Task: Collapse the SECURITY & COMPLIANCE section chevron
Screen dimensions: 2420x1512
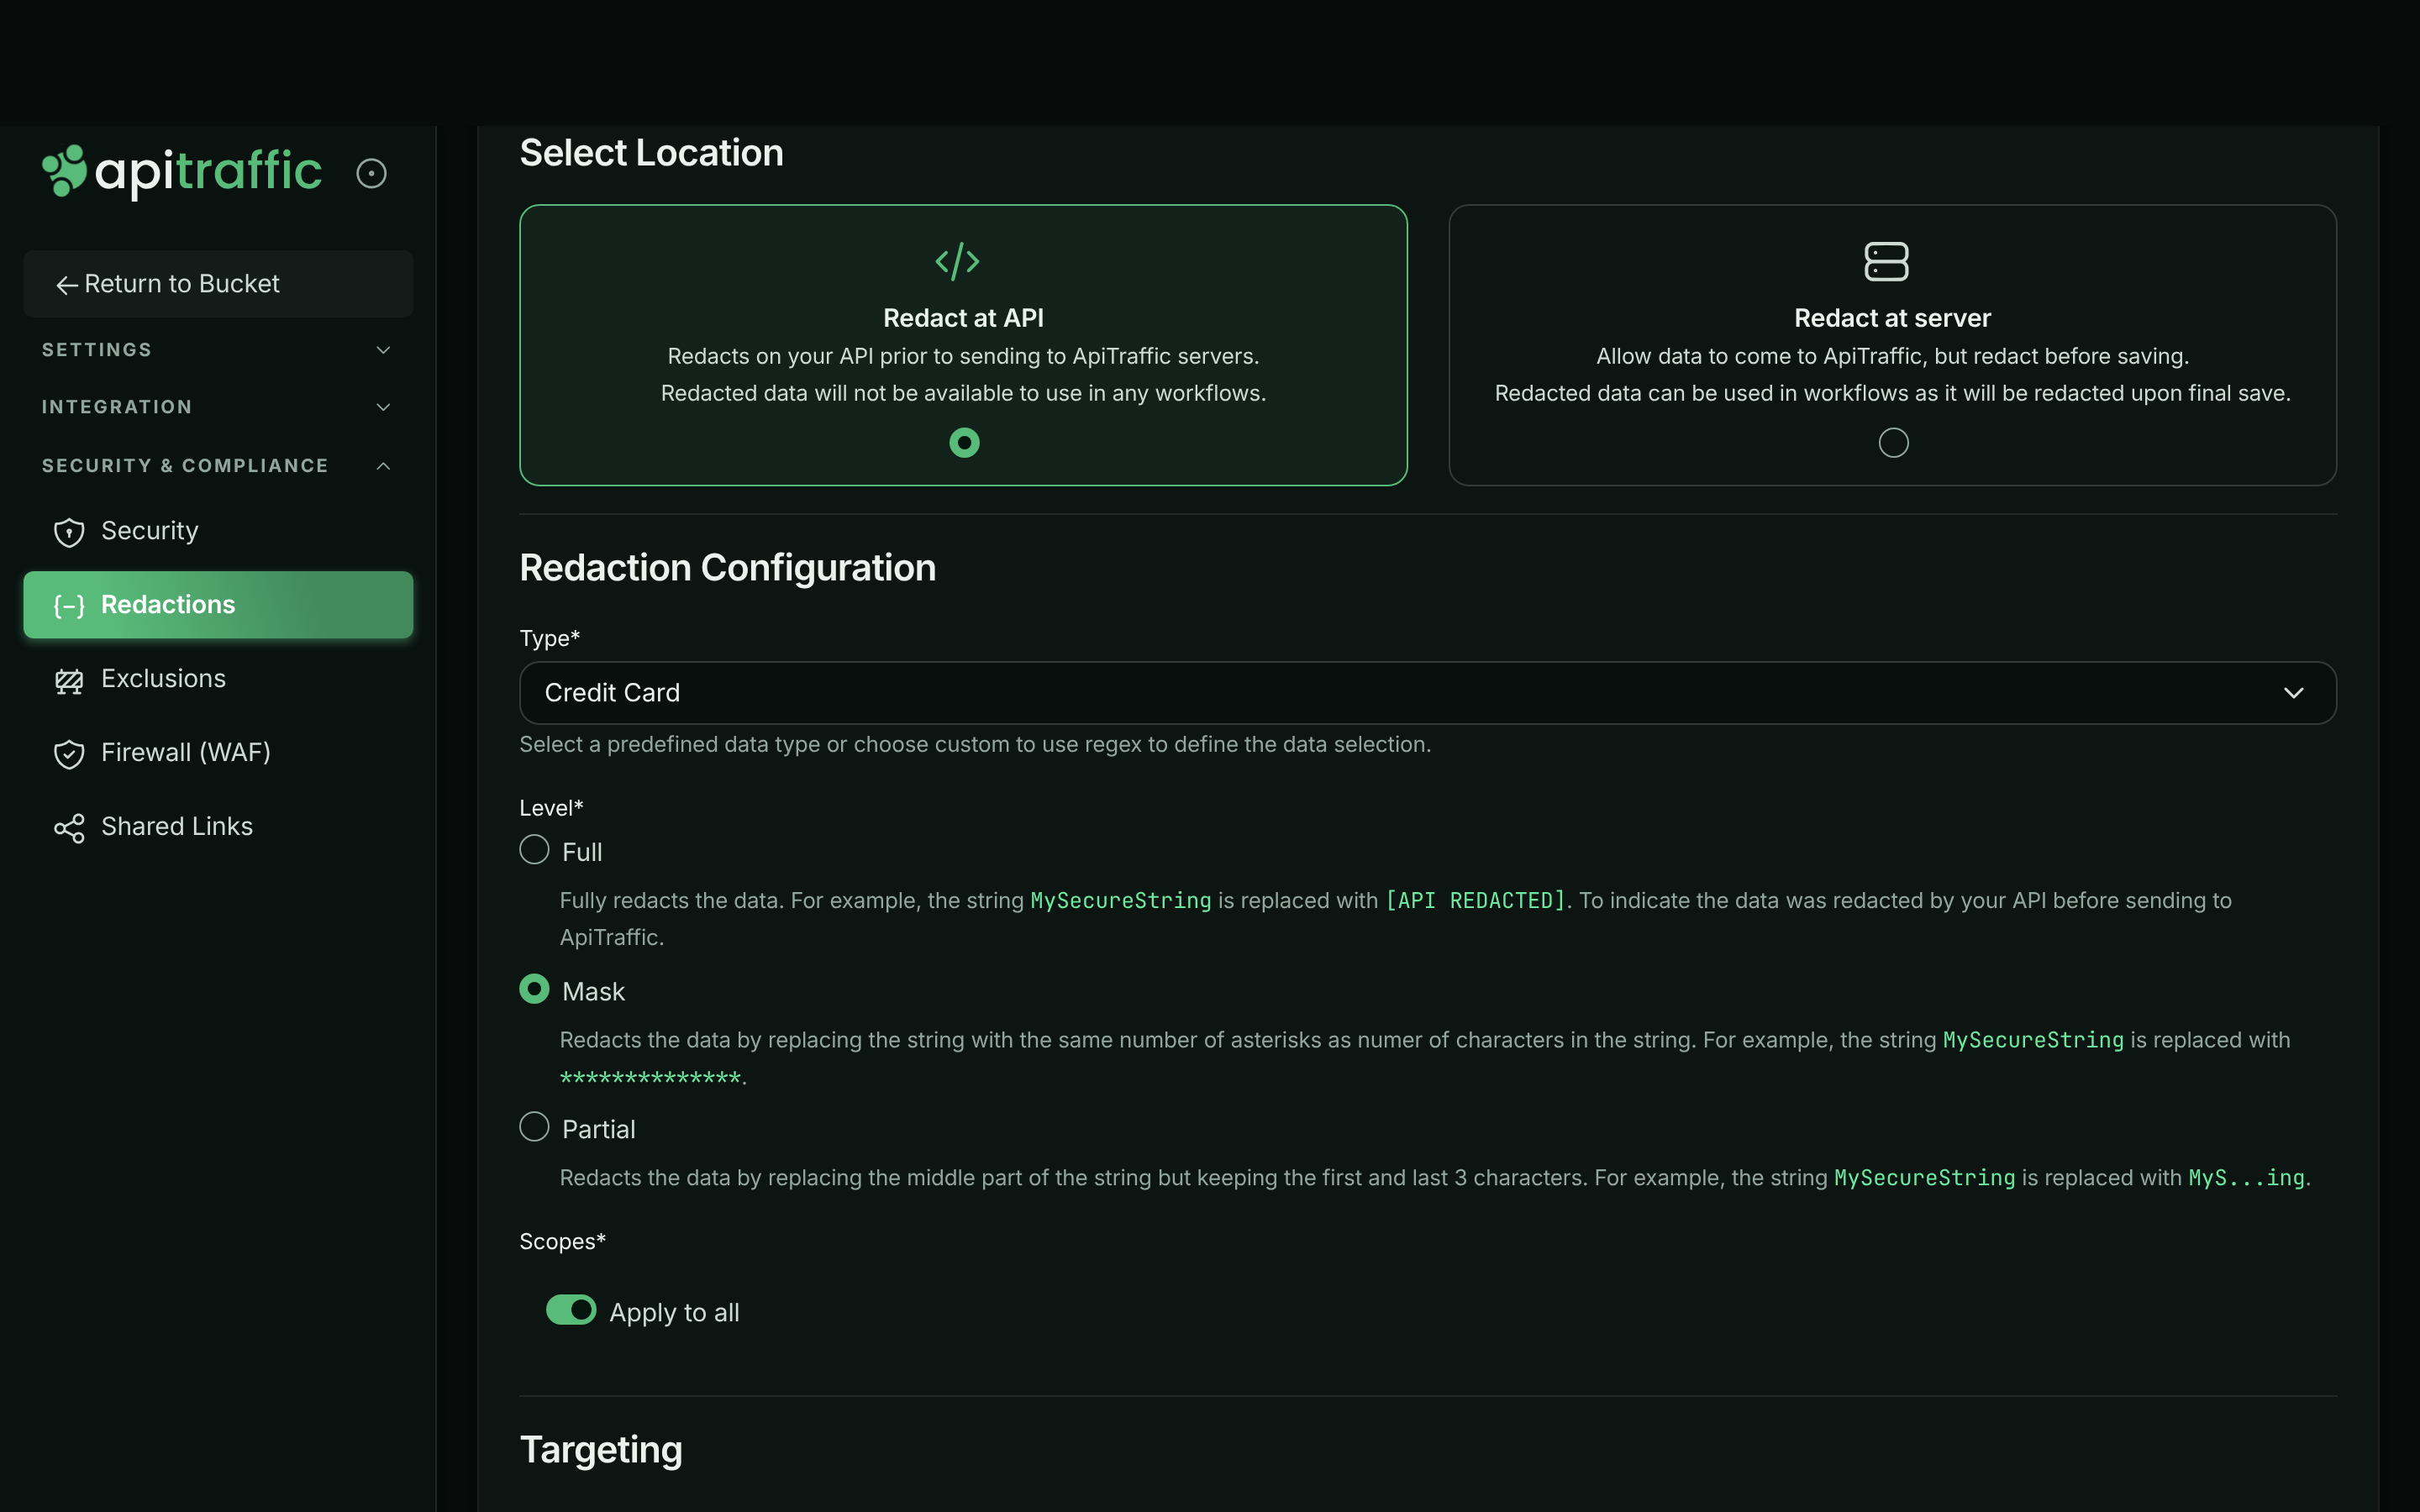Action: [383, 466]
